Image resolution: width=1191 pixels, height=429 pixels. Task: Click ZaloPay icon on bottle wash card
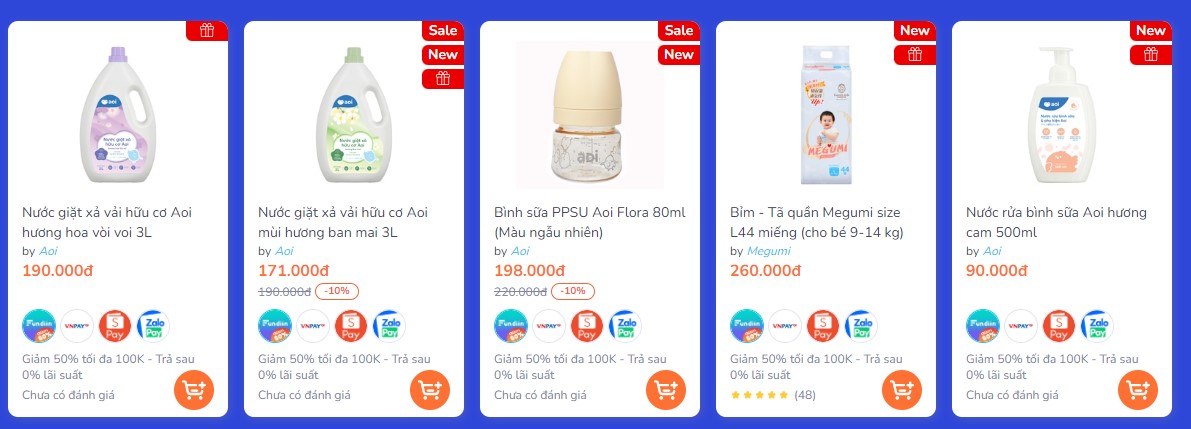(x=1098, y=326)
